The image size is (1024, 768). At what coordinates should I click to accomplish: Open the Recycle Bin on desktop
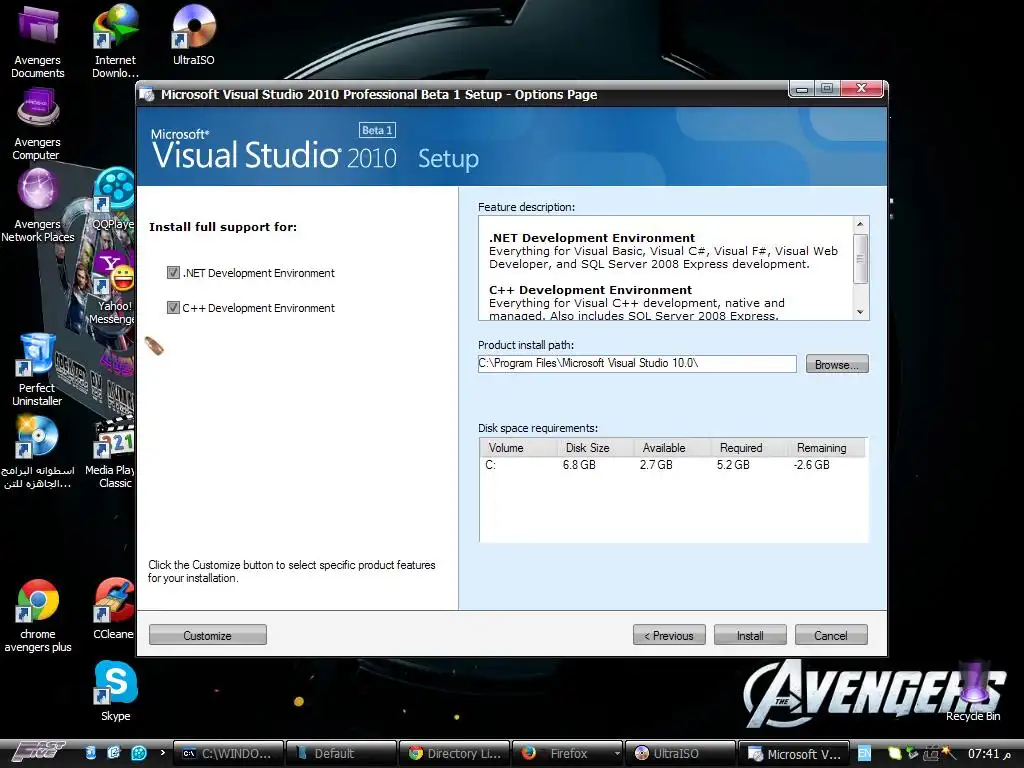(973, 692)
